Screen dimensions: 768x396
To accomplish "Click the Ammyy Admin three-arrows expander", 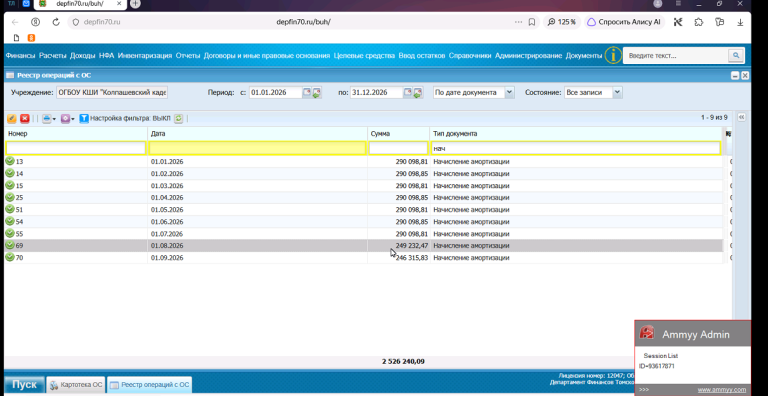I will point(644,390).
